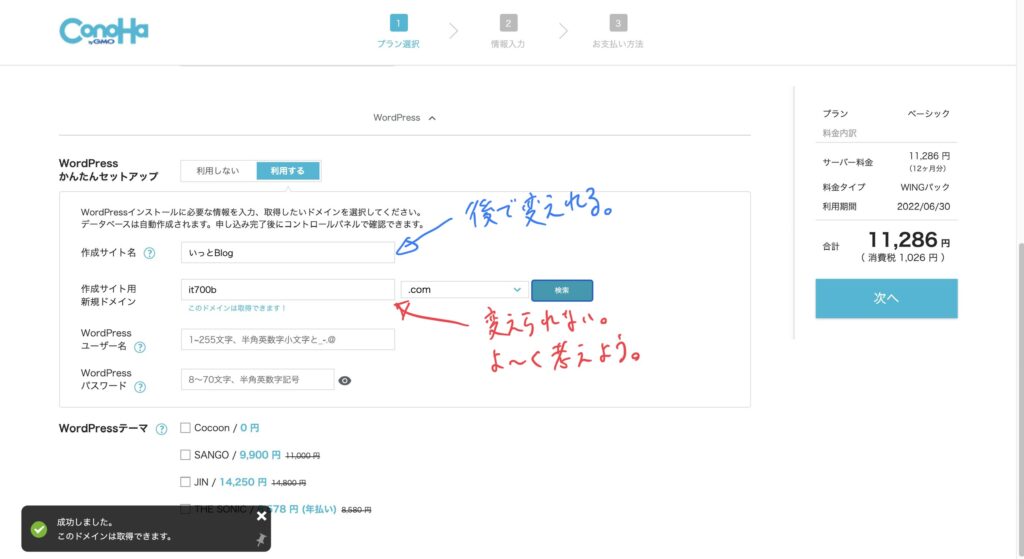The width and height of the screenshot is (1024, 559).
Task: Pin the success notification toast
Action: [x=261, y=539]
